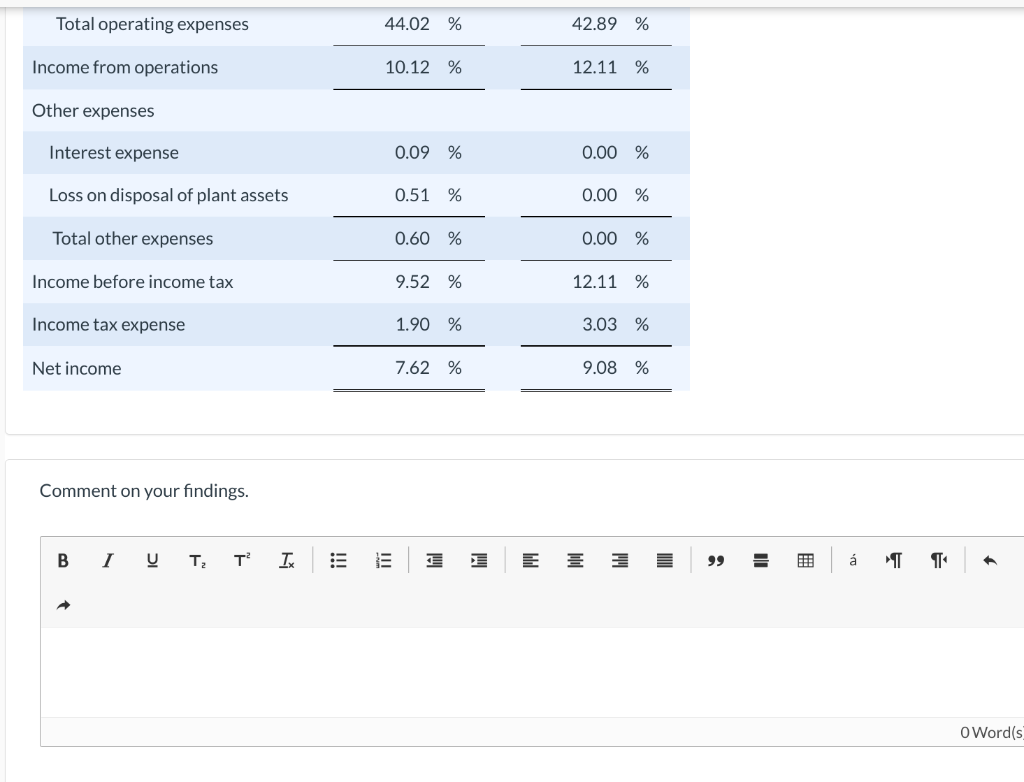Remove text formatting with the Tx icon
This screenshot has height=782, width=1024.
(287, 560)
